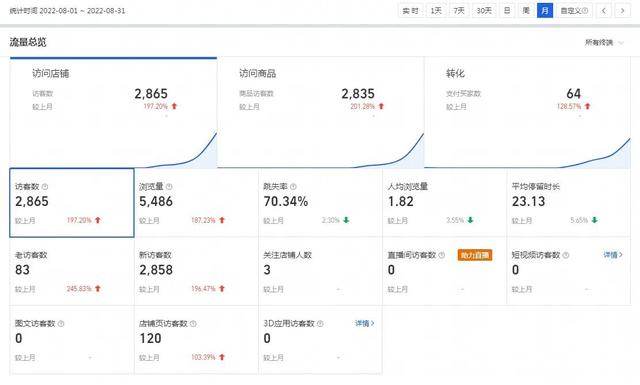640x385 pixels.
Task: Select the 月 time range tab
Action: [545, 11]
